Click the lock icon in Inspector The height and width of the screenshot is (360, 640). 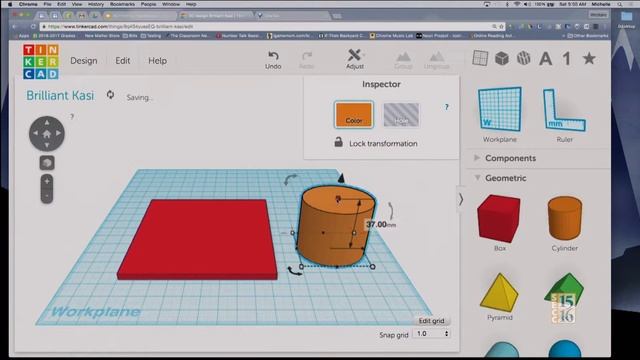[x=338, y=142]
